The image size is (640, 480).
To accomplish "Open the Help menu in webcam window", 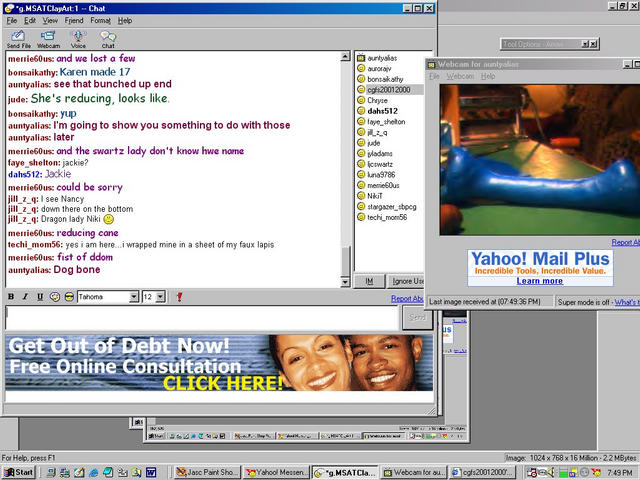I will click(488, 76).
